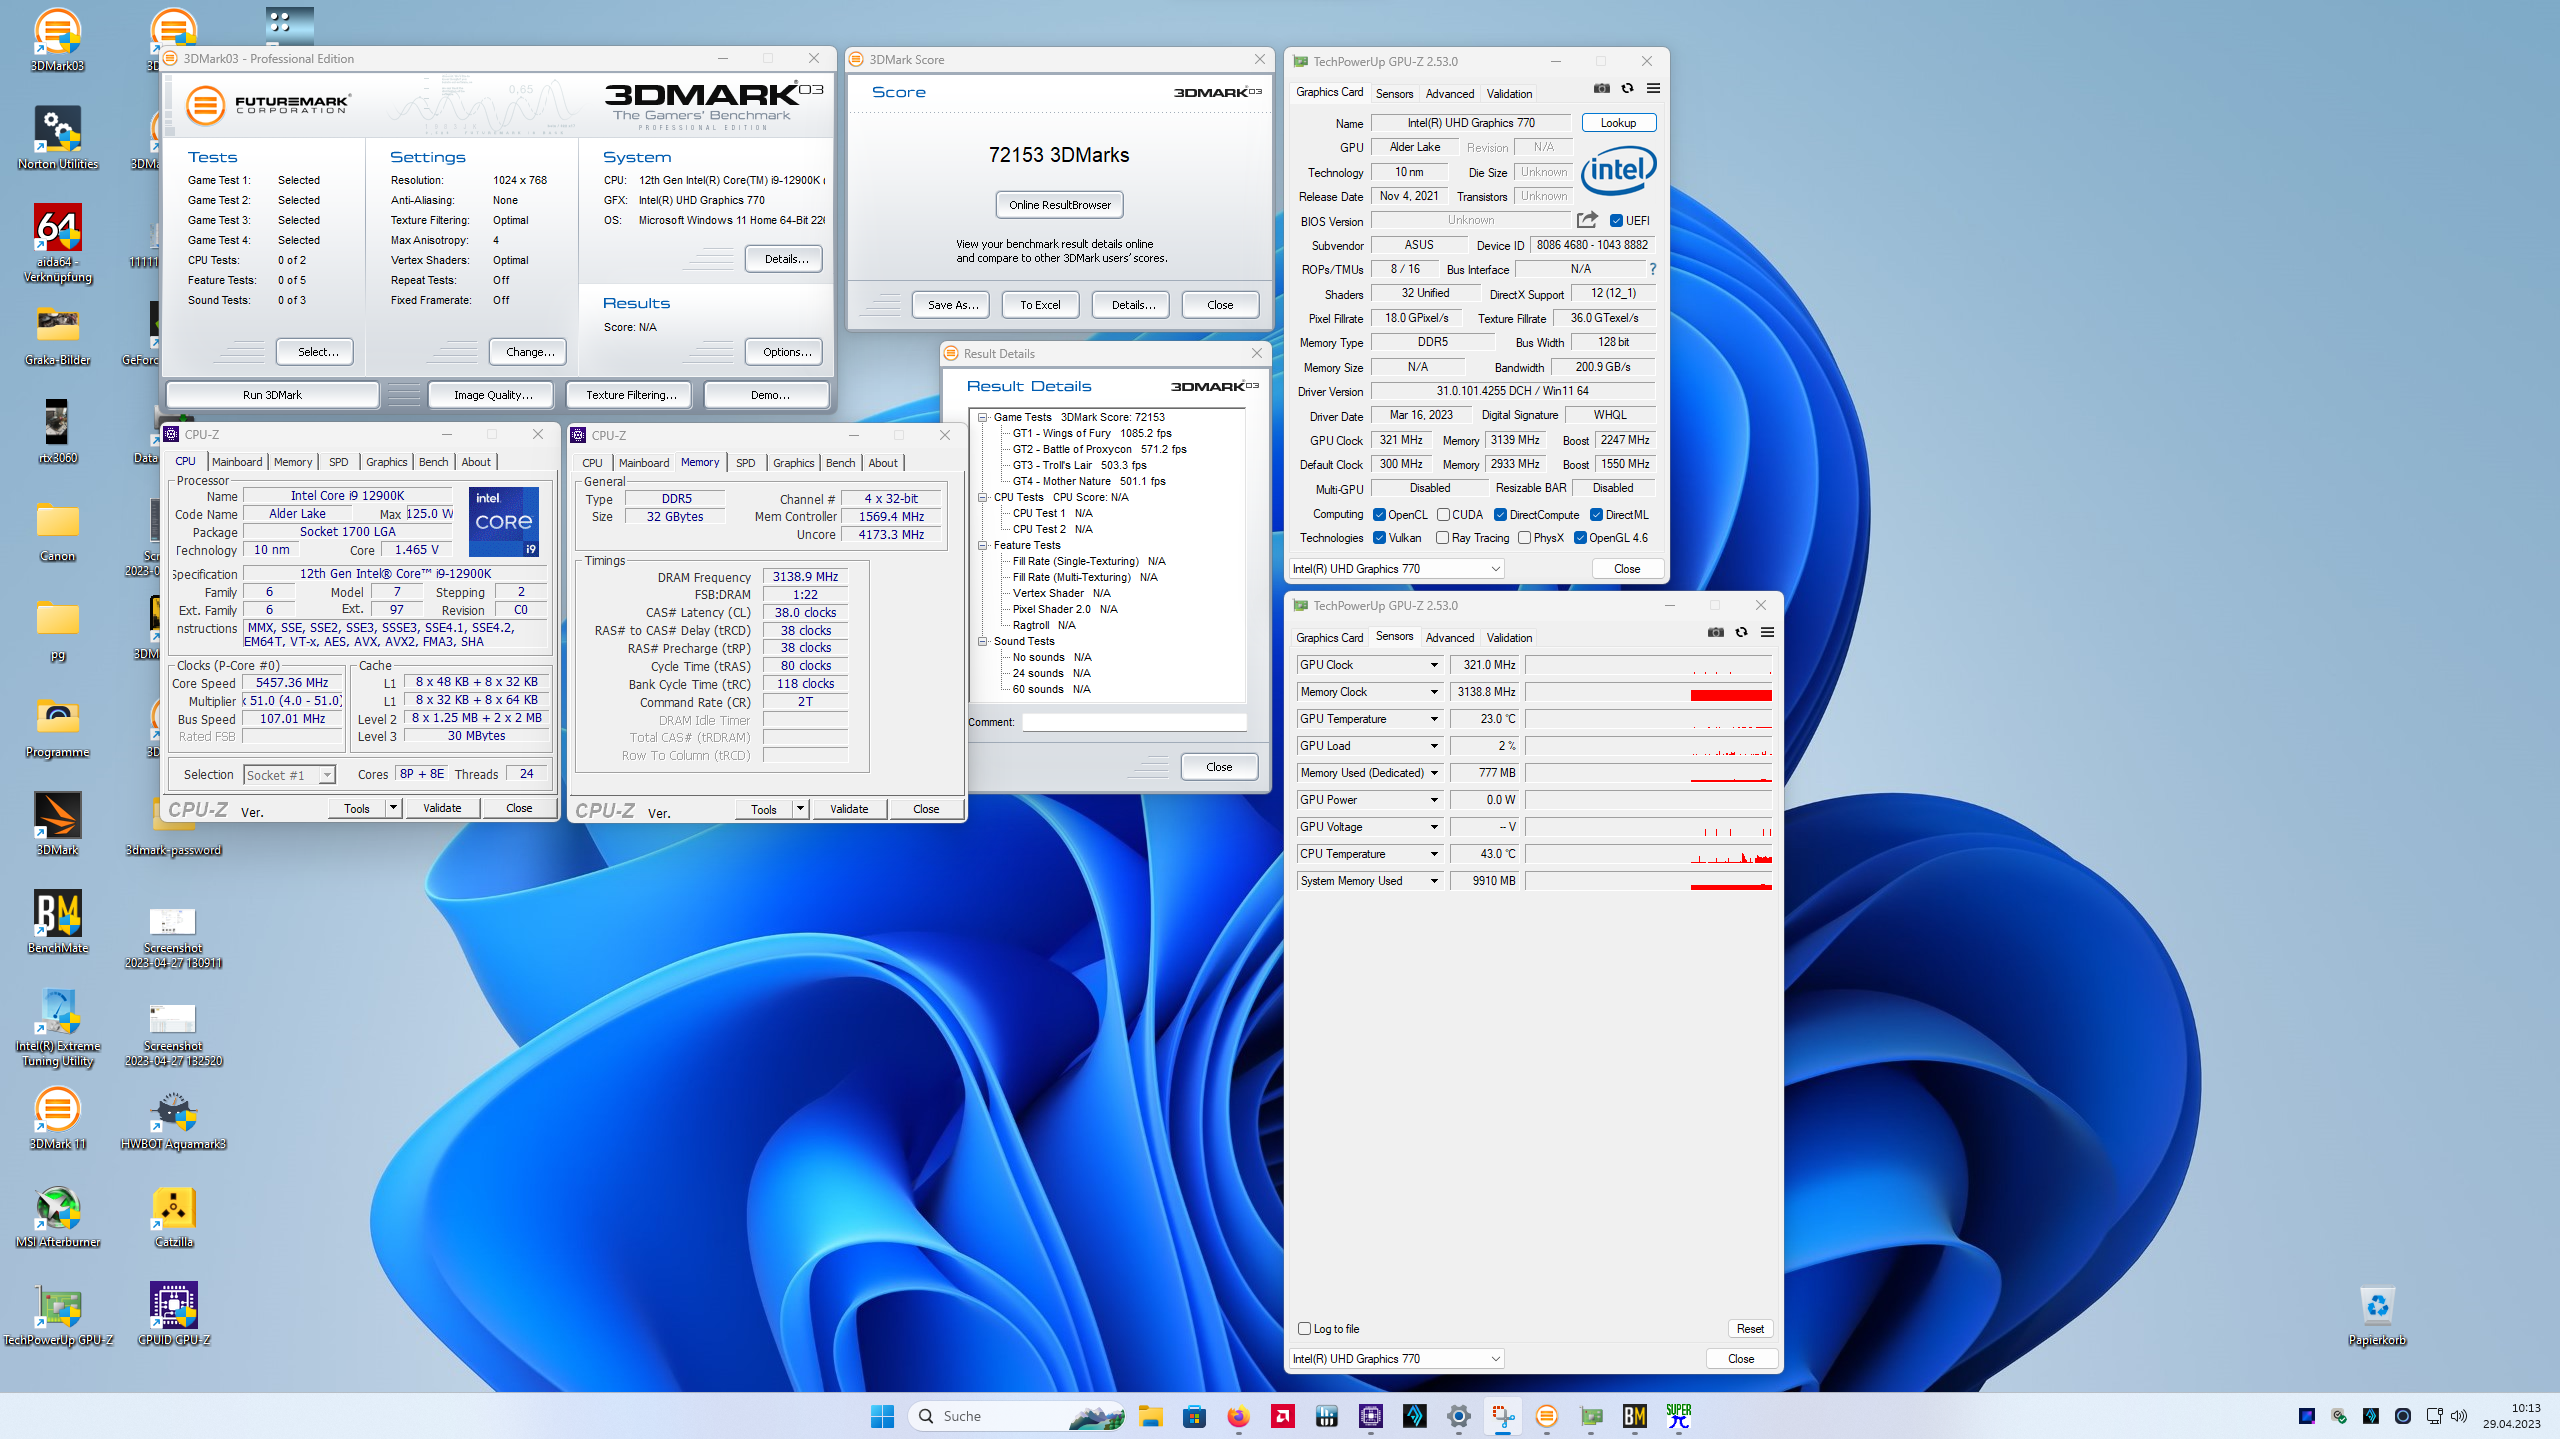Open CPU Temperature sensor dropdown
The width and height of the screenshot is (2560, 1439).
(x=1433, y=854)
